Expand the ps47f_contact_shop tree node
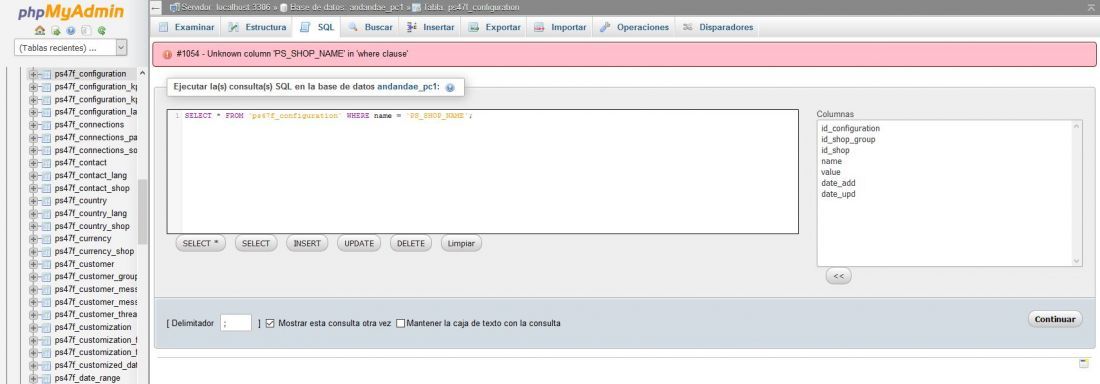The height and width of the screenshot is (384, 1100). [33, 188]
